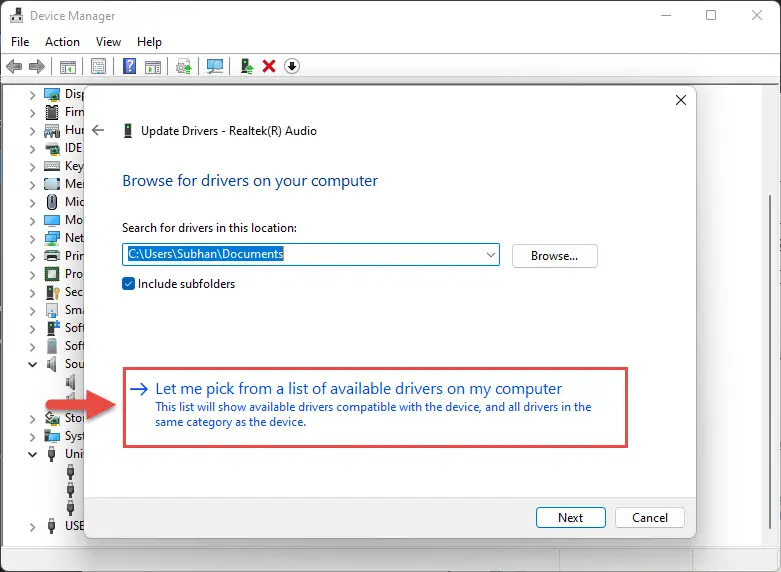Click the Help toolbar icon

[x=129, y=67]
